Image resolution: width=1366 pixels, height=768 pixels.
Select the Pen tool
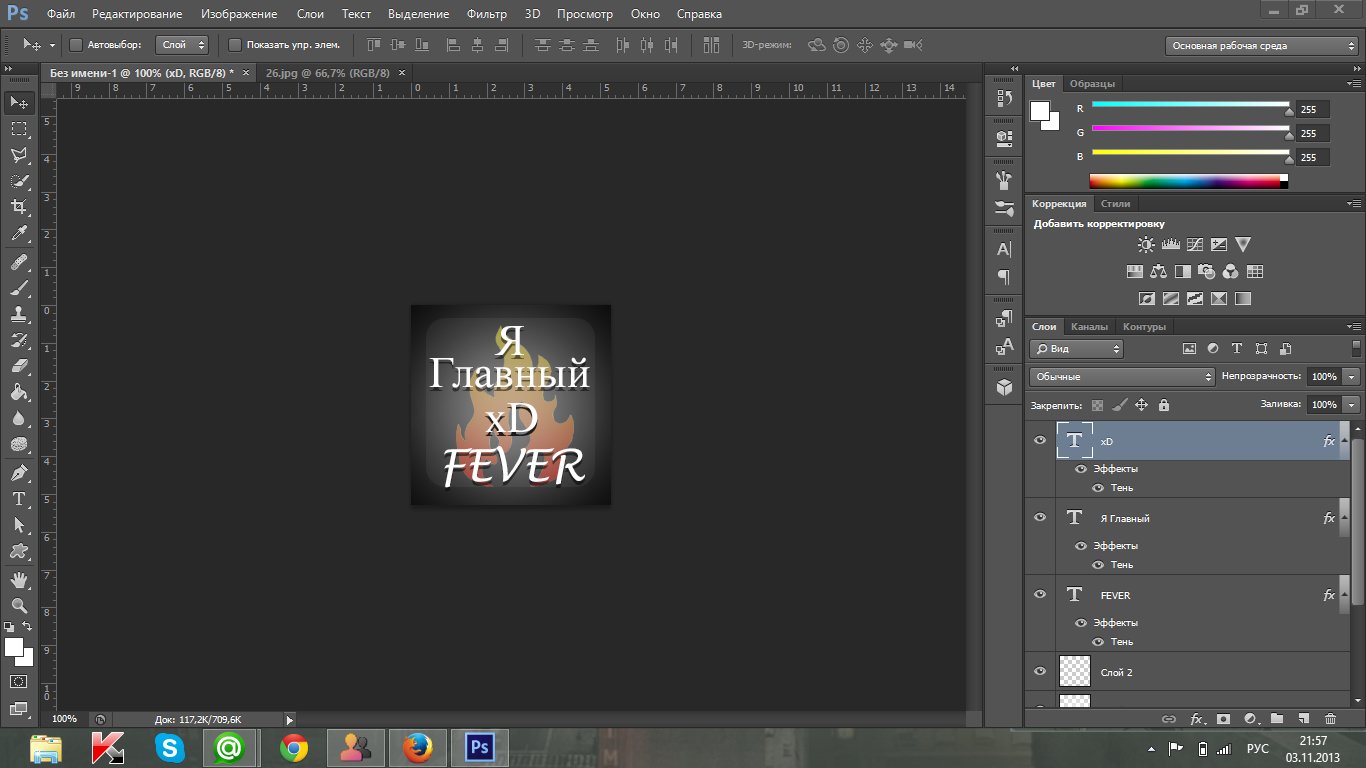(x=19, y=473)
